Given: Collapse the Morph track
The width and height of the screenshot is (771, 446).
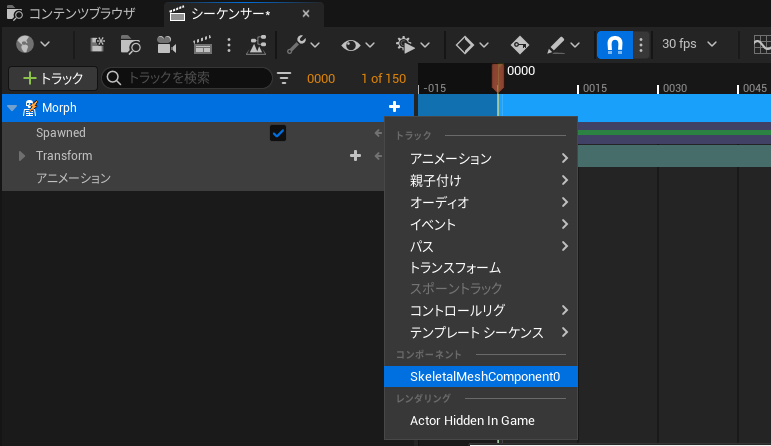Looking at the screenshot, I should pyautogui.click(x=12, y=108).
